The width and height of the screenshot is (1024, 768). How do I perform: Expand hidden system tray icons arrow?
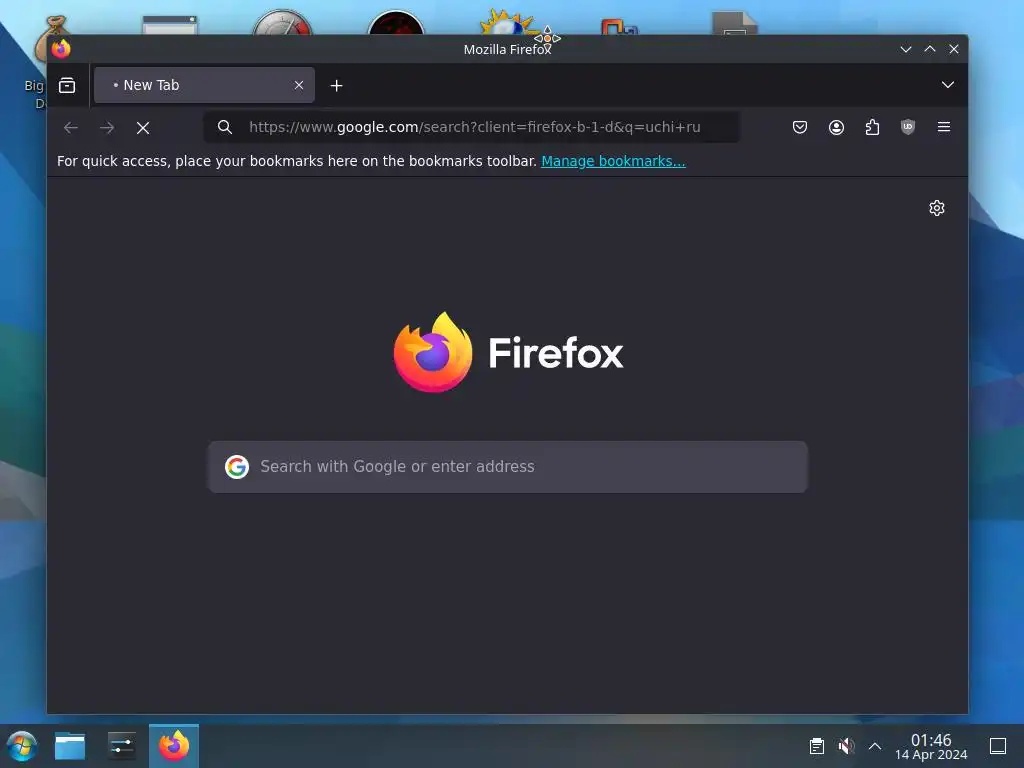[874, 746]
